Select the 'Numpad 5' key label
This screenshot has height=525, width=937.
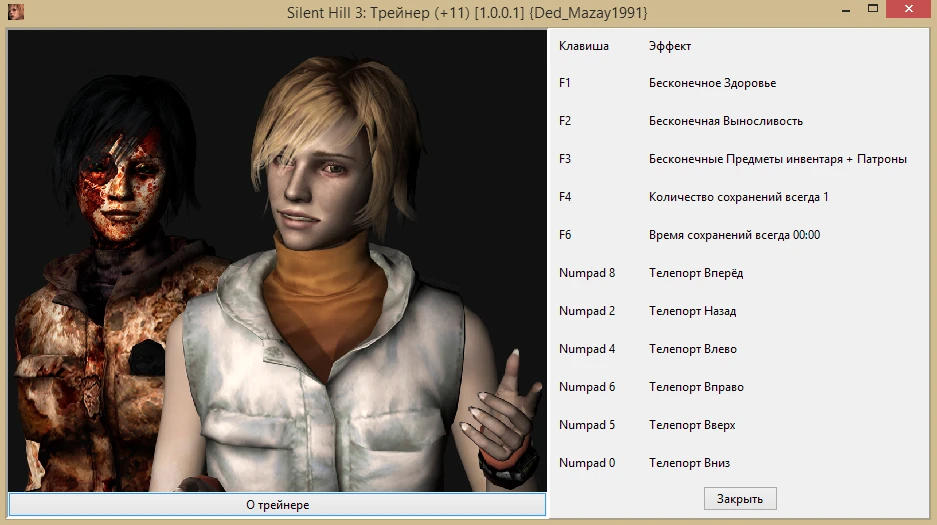(587, 425)
